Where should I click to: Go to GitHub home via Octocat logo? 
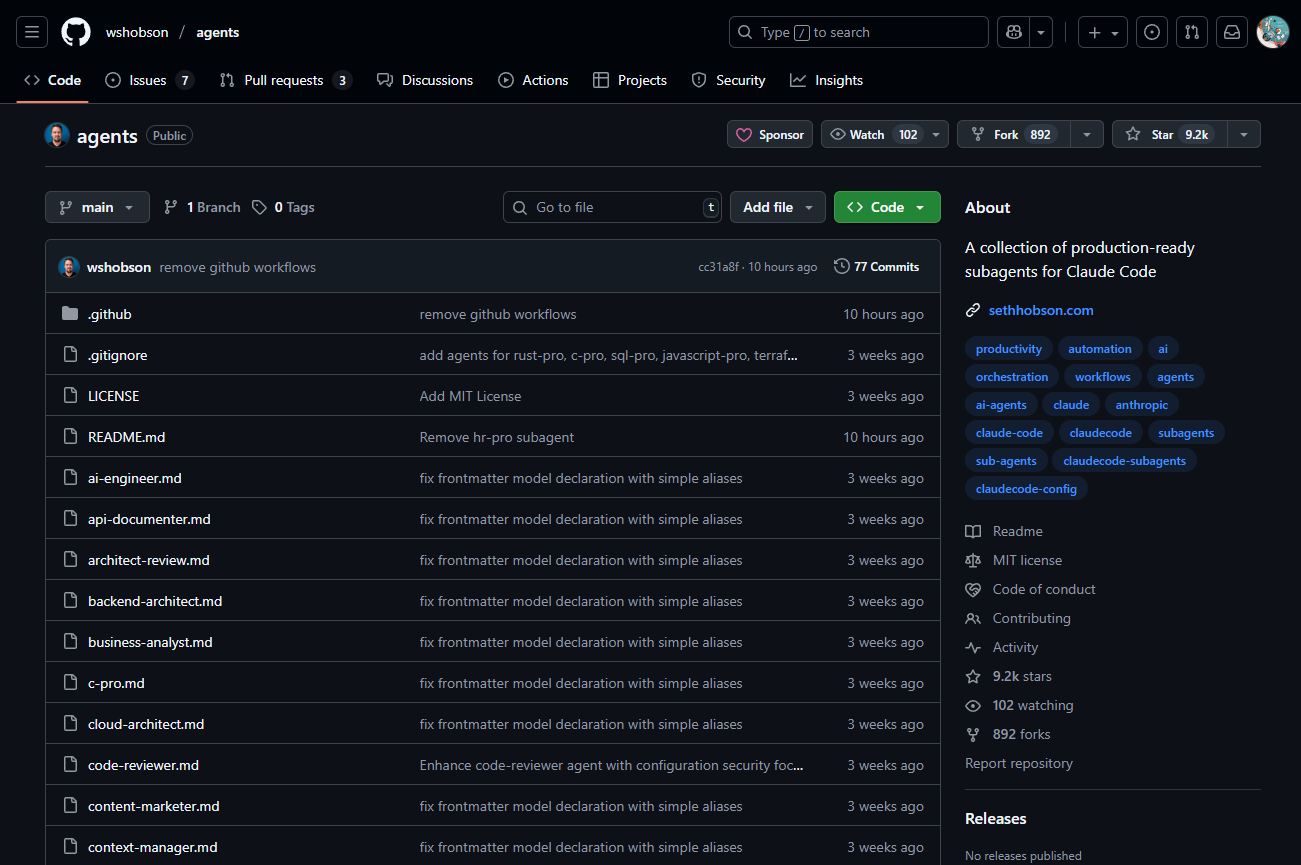coord(76,32)
